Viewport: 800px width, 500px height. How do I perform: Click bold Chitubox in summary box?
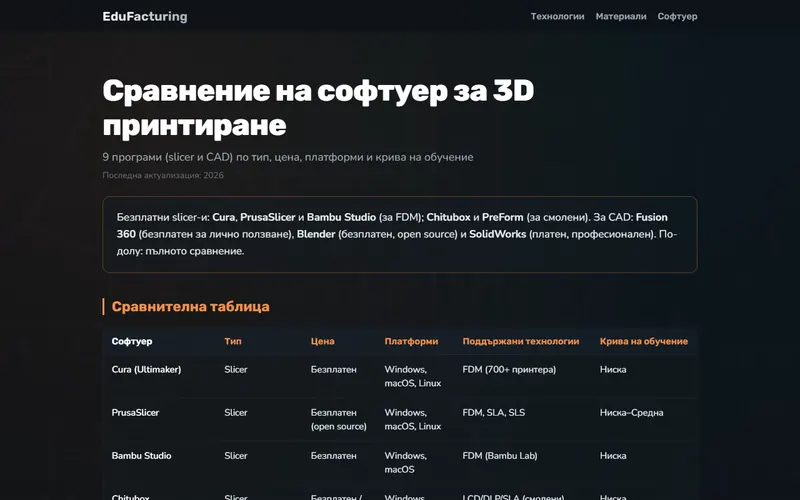(x=448, y=217)
